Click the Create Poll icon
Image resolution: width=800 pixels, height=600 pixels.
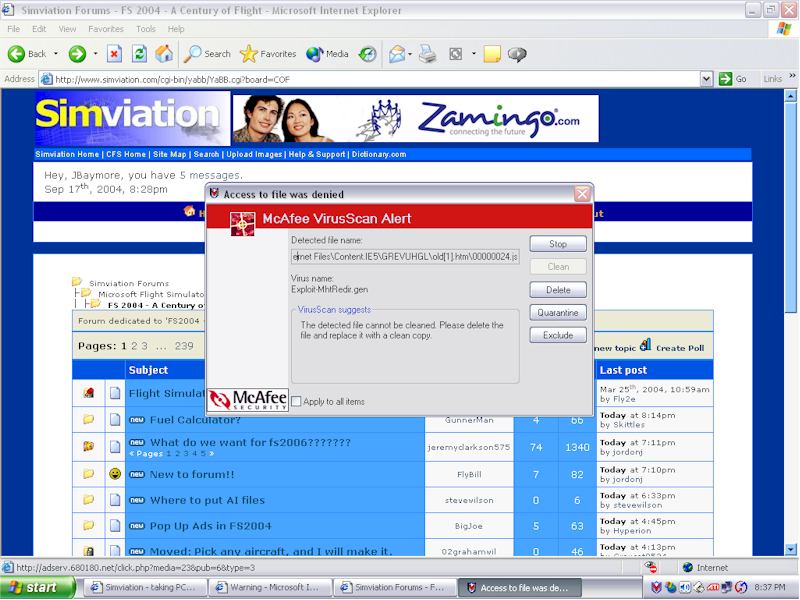point(645,345)
